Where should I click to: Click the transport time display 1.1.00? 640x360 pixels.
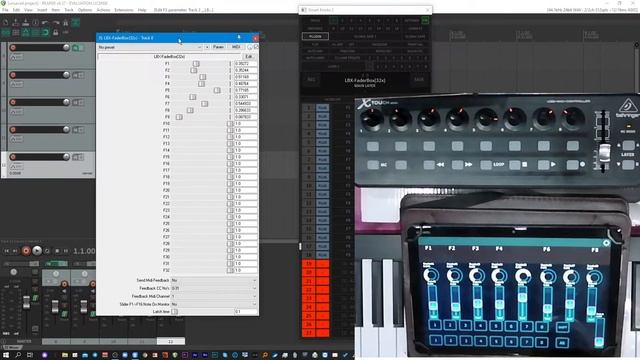tap(84, 251)
